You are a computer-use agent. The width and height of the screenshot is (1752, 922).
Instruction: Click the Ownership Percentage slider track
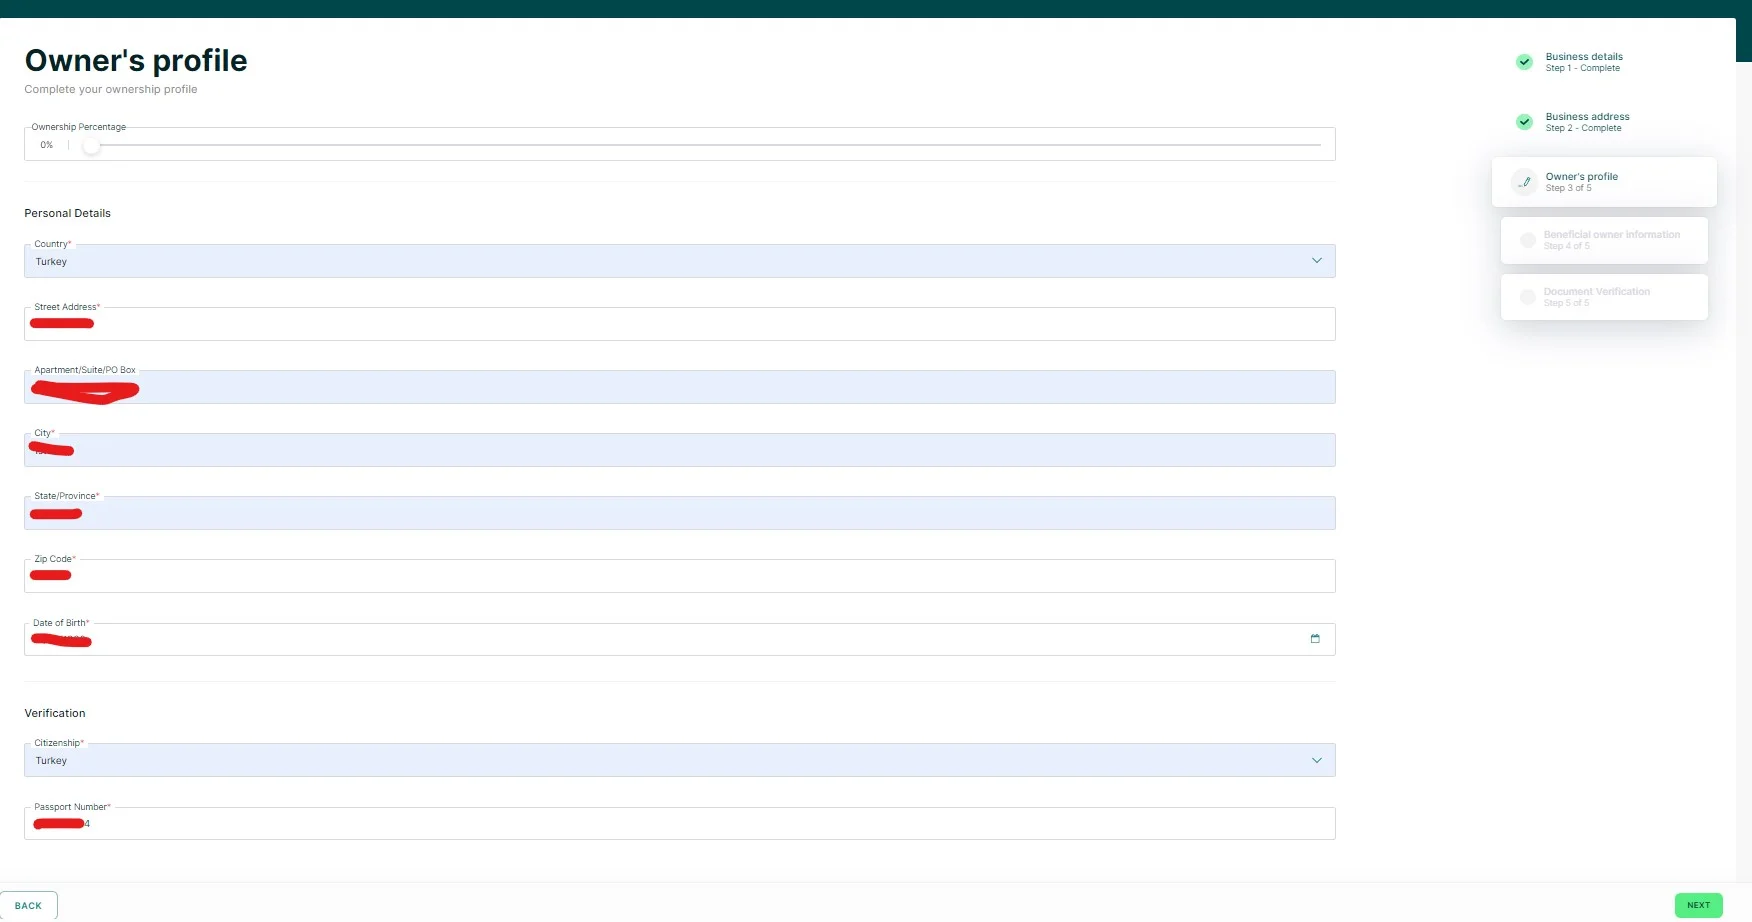click(700, 146)
